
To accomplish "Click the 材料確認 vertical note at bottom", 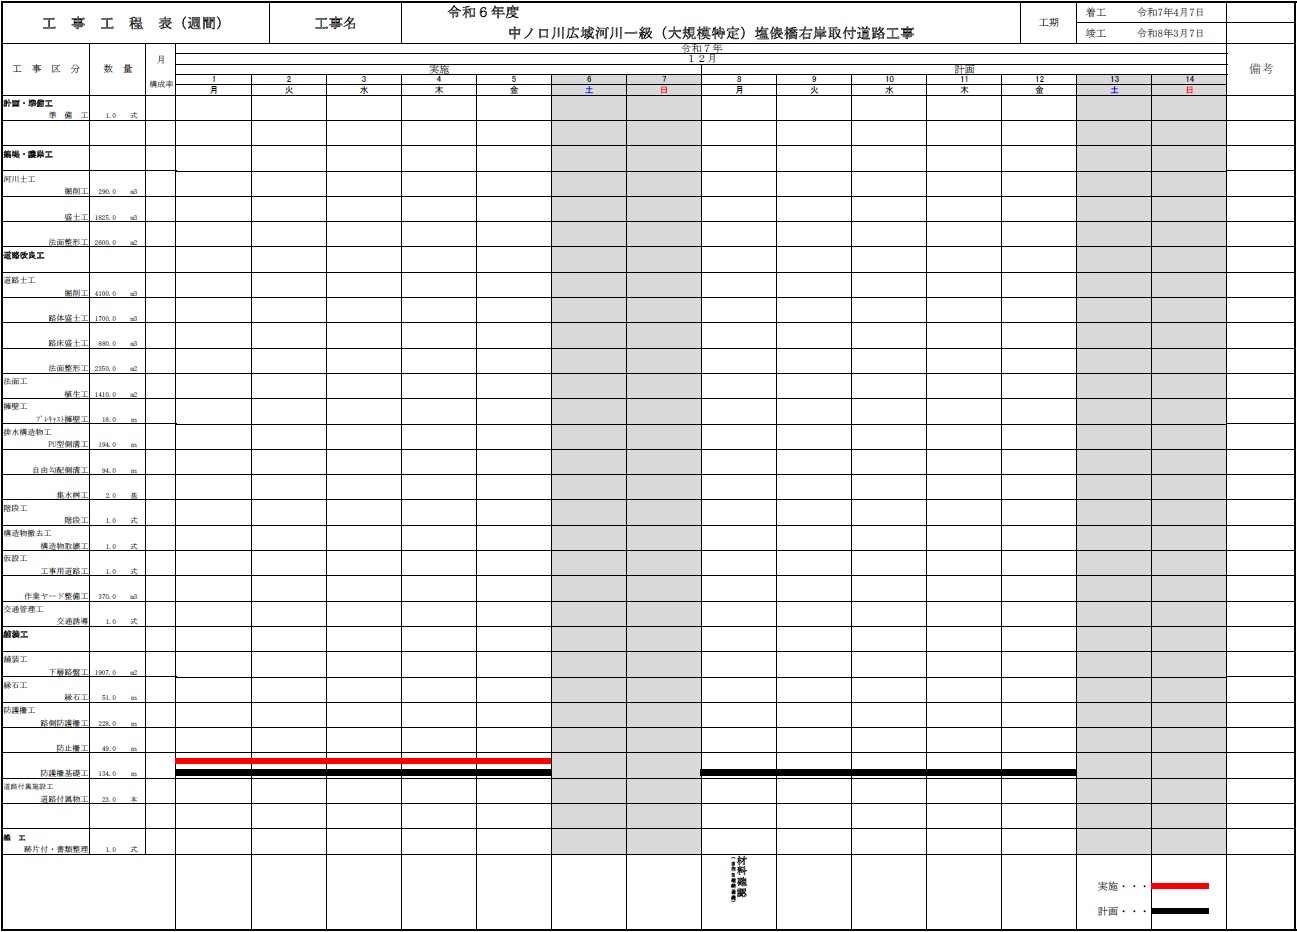I will click(x=739, y=879).
